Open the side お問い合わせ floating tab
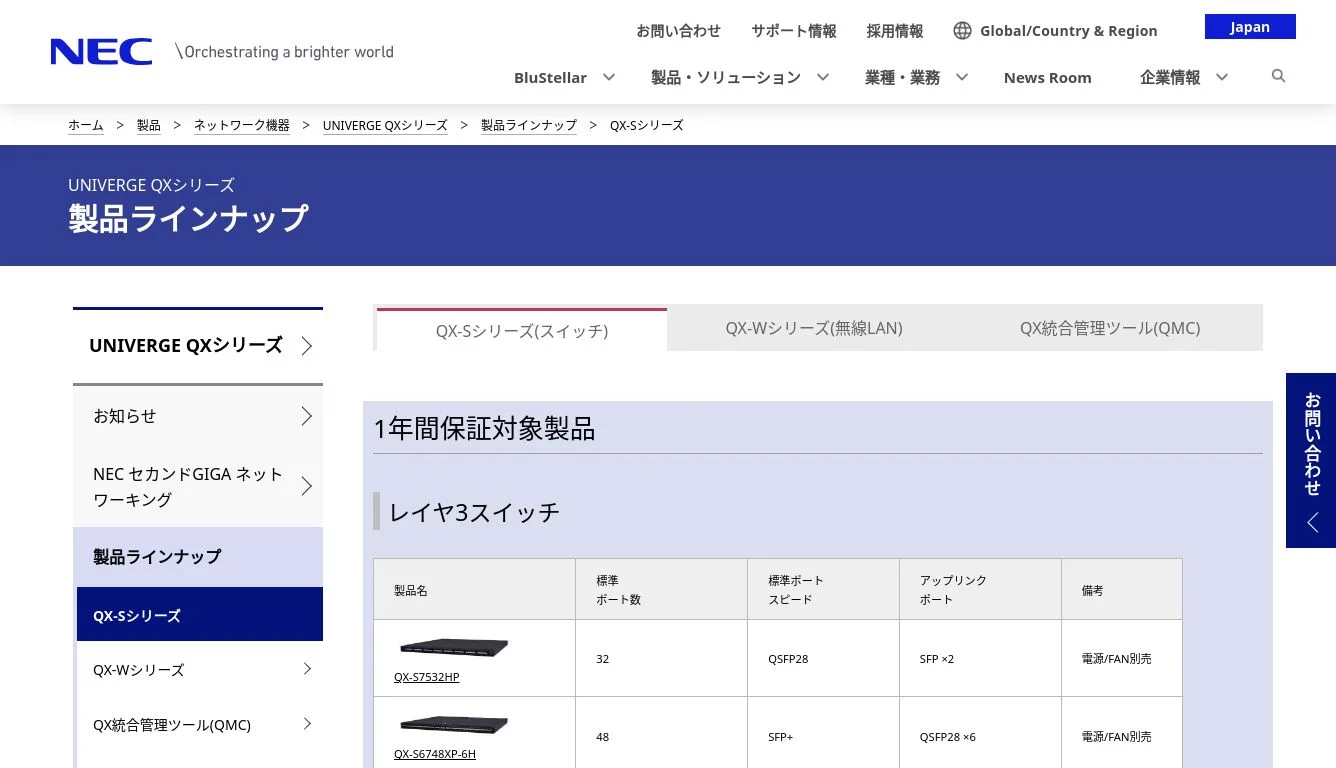The image size is (1336, 768). click(1311, 460)
